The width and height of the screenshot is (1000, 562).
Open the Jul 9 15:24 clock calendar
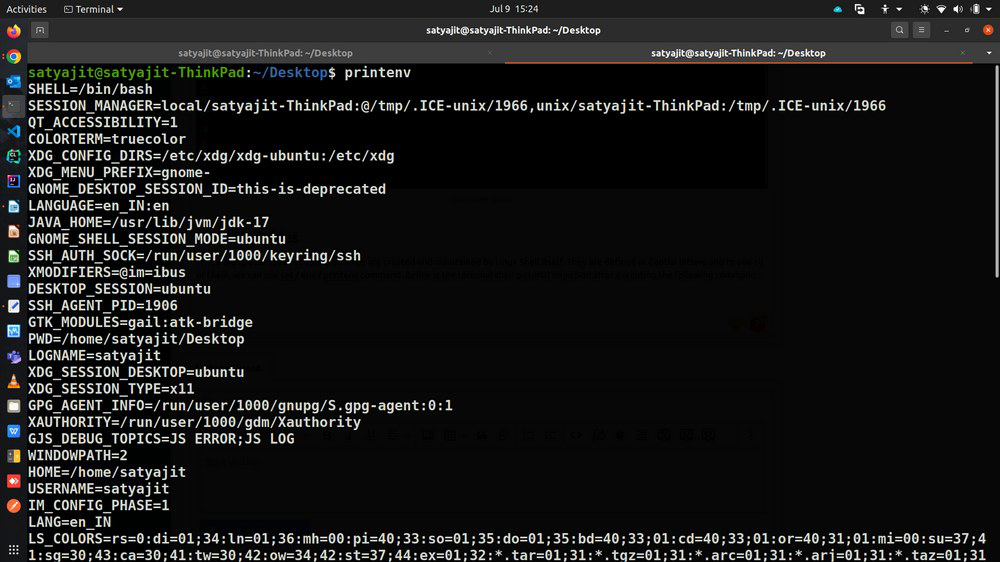514,9
